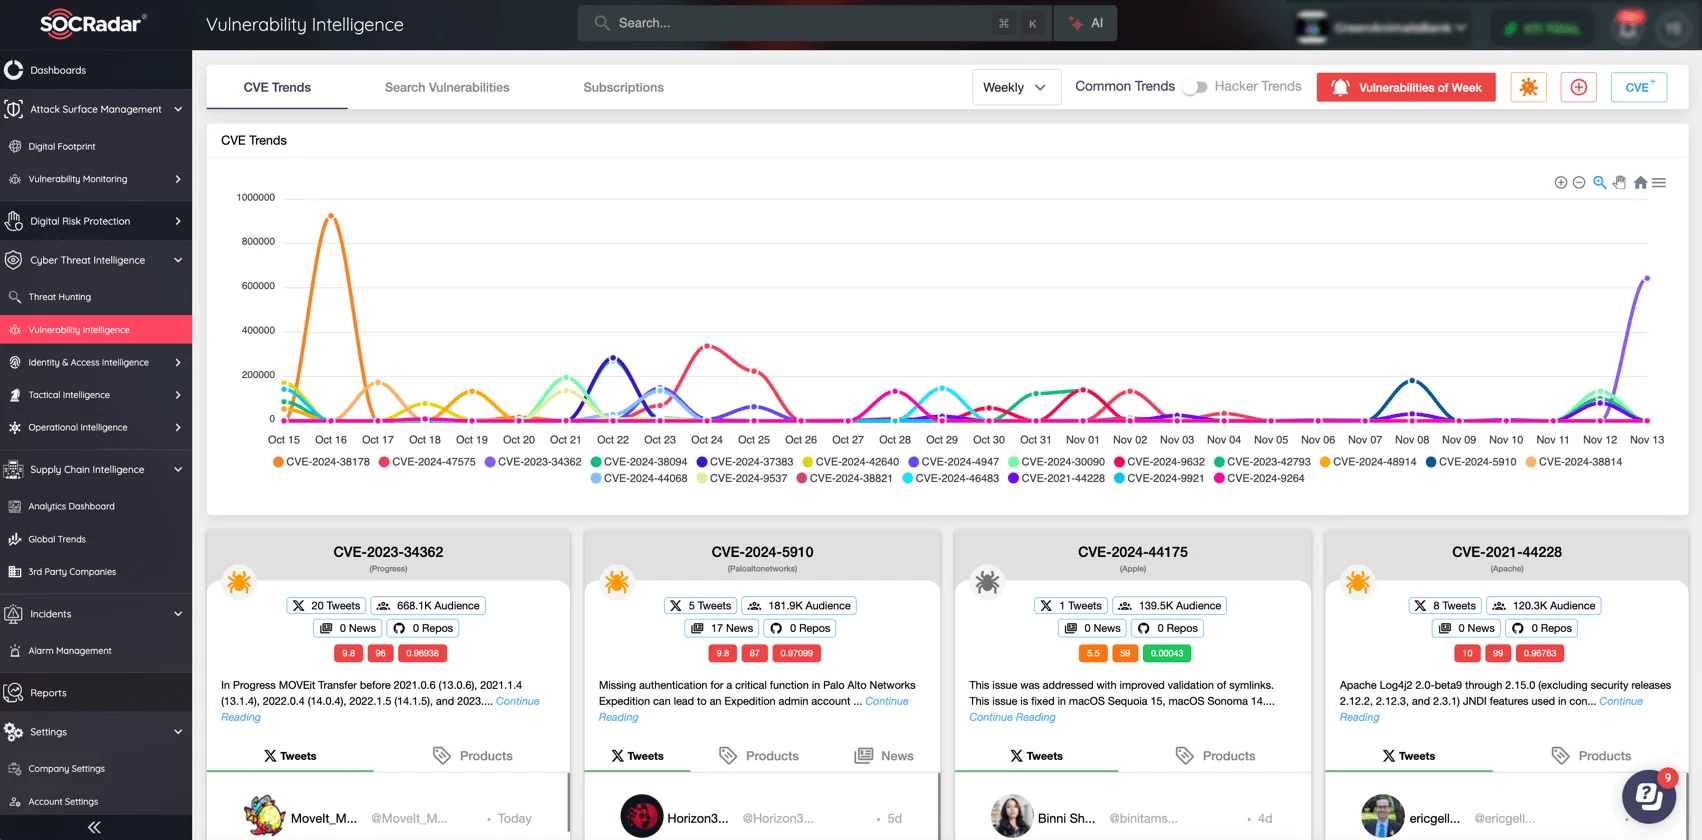Click Binni Sh... tweet author avatar
Screen dimensions: 1702x840
pos(1012,816)
